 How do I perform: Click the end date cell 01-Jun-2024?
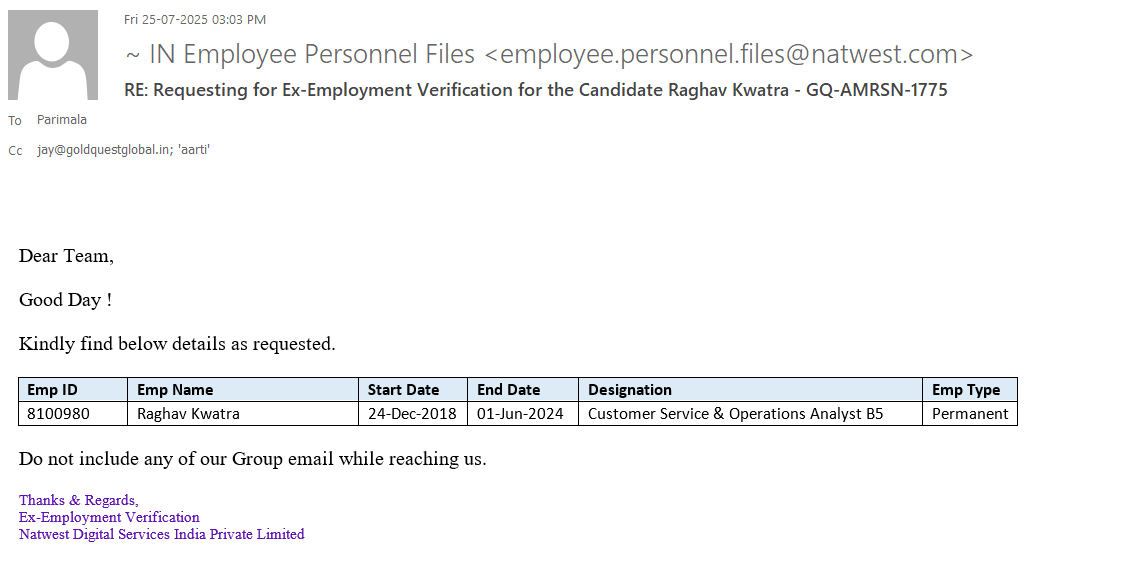(520, 414)
